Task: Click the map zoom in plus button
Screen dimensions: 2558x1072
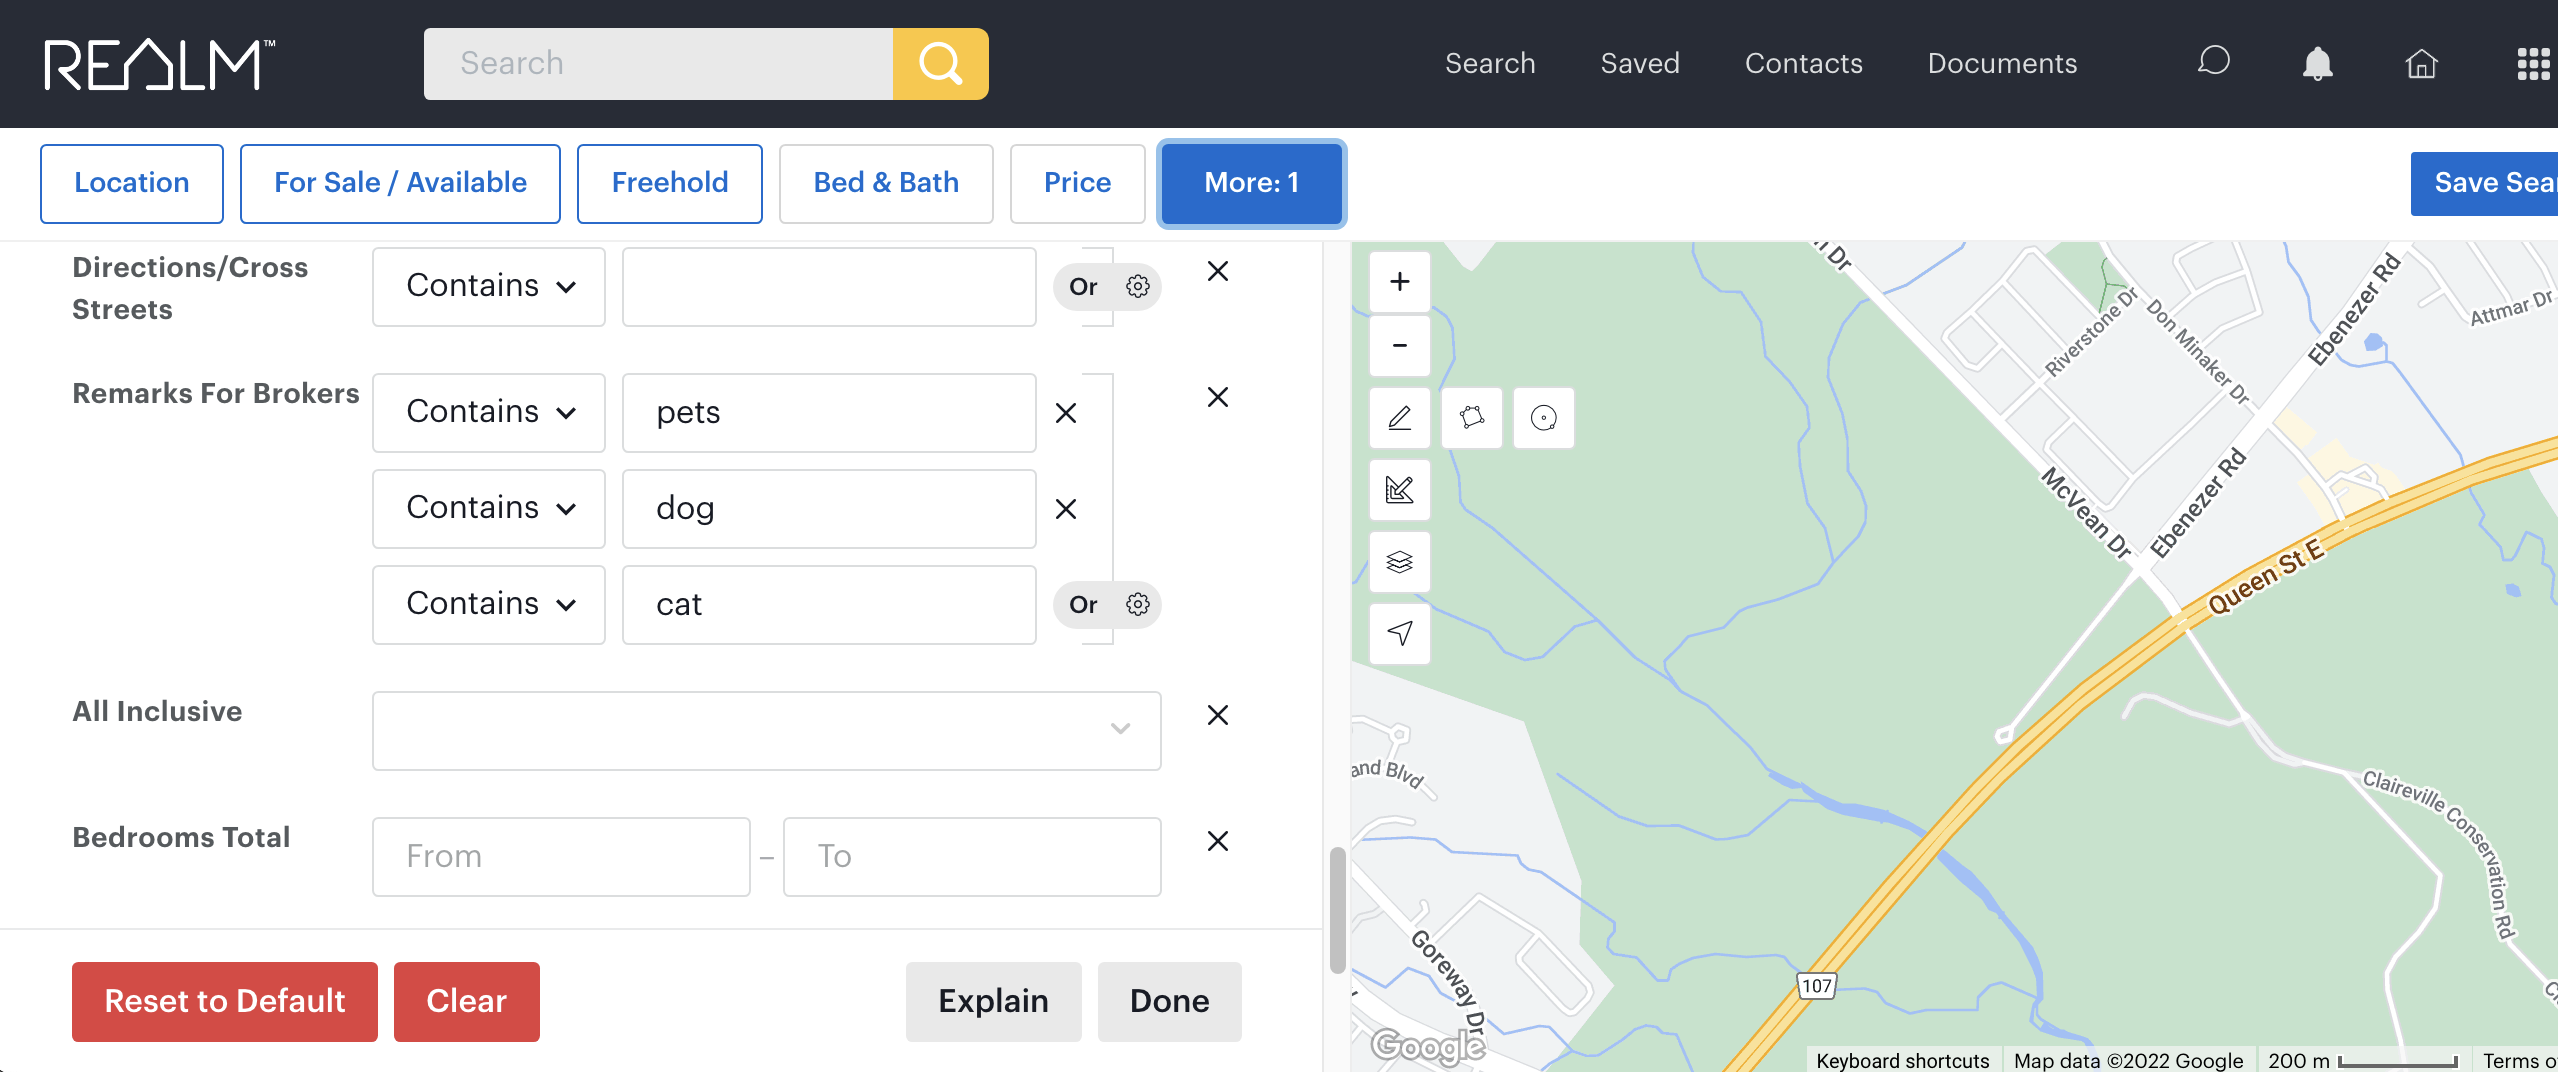Action: [1399, 282]
